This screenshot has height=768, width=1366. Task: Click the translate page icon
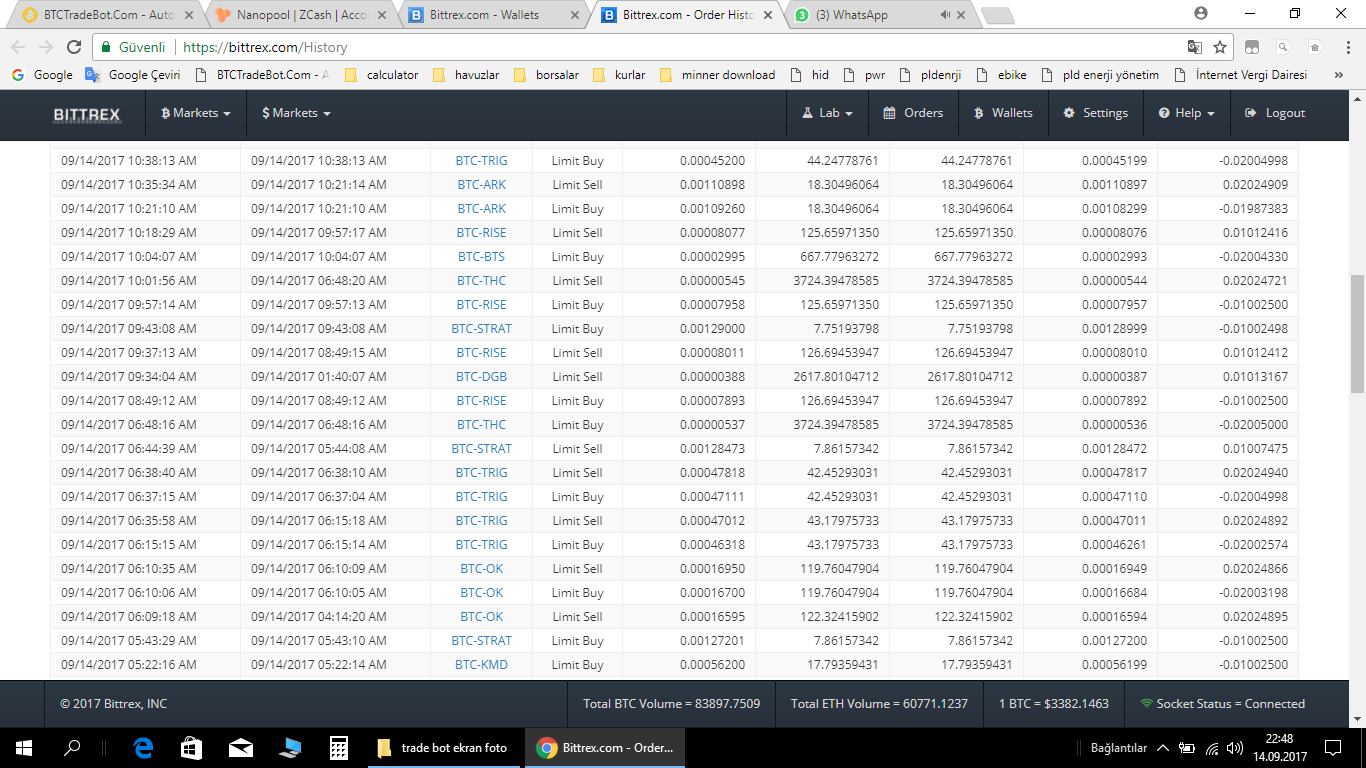1194,47
